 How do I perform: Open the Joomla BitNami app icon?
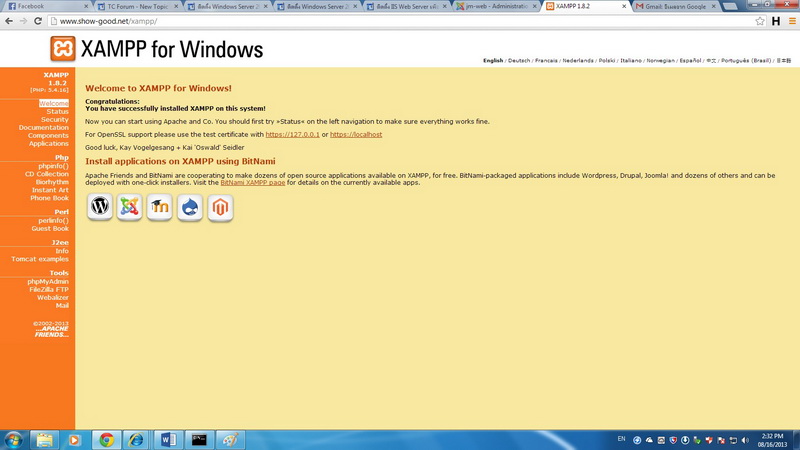tap(129, 207)
